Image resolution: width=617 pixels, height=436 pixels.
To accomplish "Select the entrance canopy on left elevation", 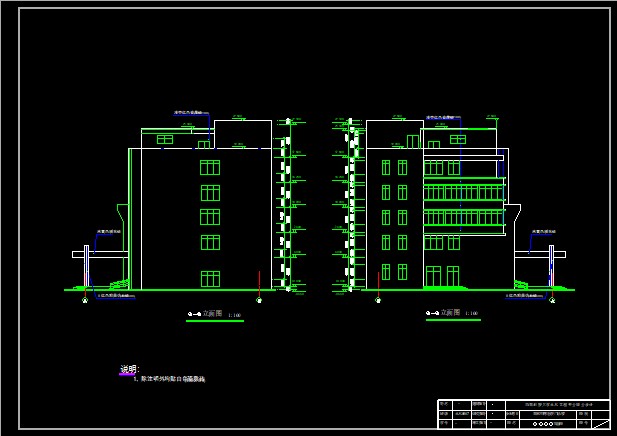I will point(100,254).
